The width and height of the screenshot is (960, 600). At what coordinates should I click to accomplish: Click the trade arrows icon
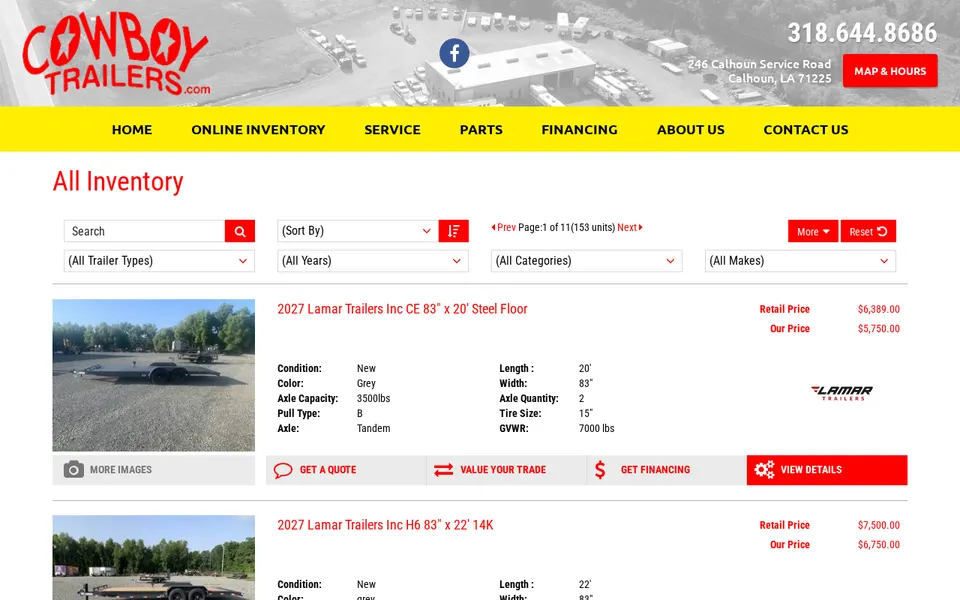[443, 470]
